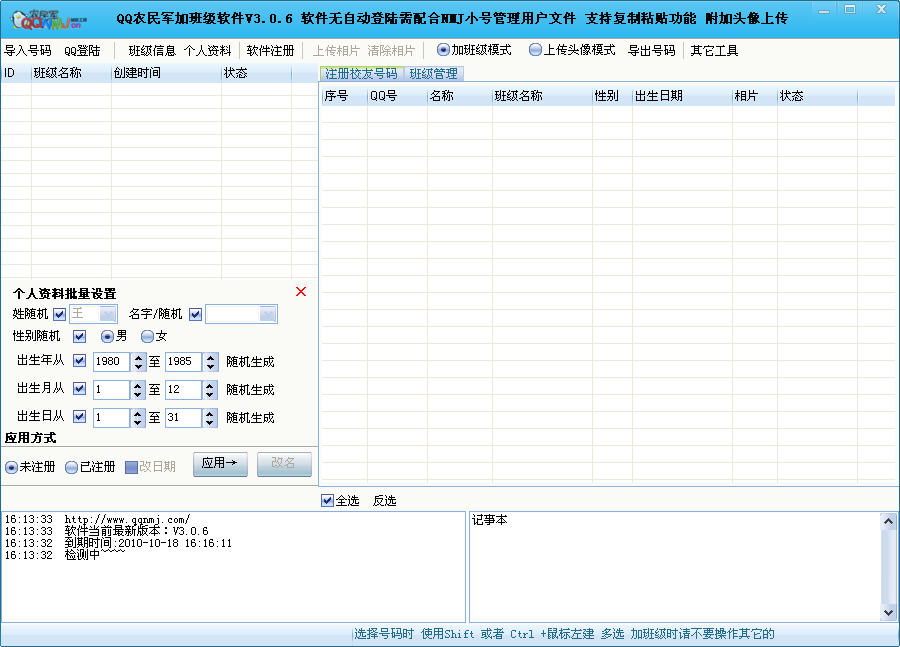
Task: Click the end birth day 31 field
Action: point(184,418)
